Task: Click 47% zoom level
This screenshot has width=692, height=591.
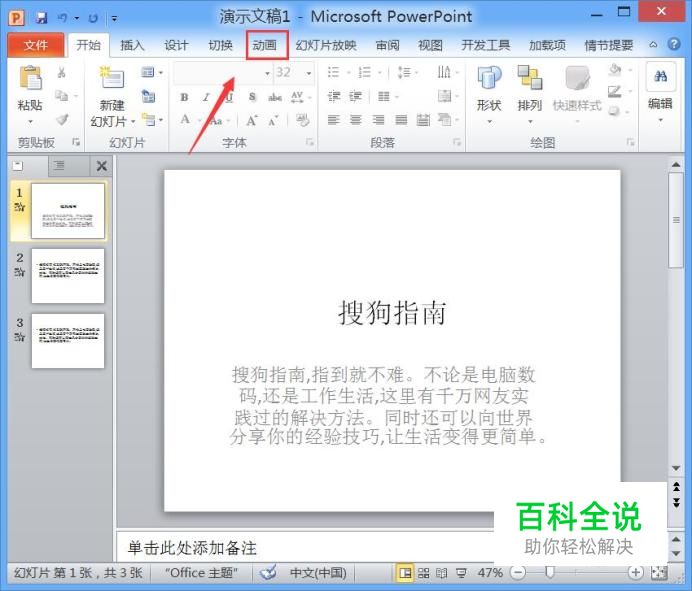Action: coord(490,573)
